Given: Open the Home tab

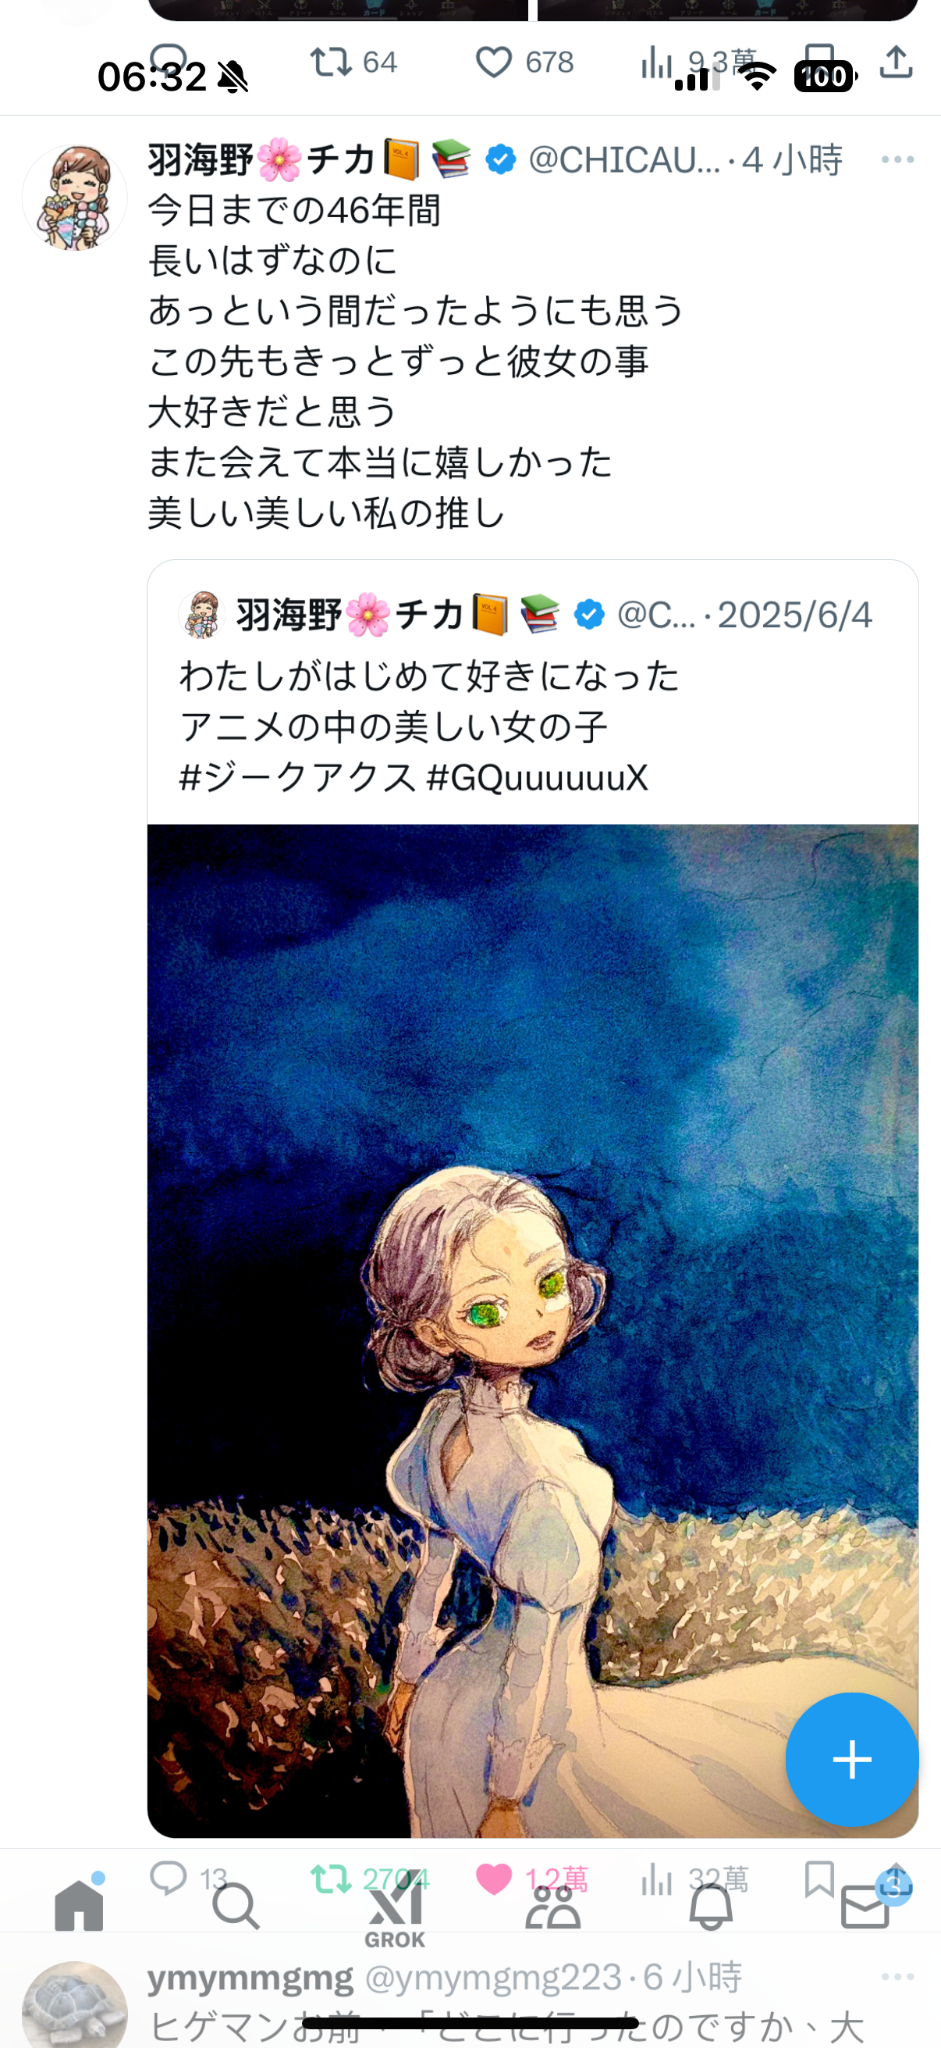Looking at the screenshot, I should point(79,1905).
